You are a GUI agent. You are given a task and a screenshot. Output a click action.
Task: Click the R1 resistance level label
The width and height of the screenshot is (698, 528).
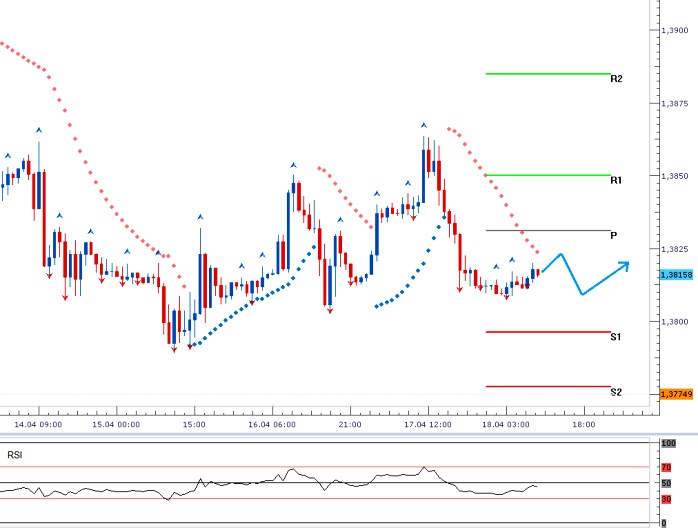coord(616,180)
